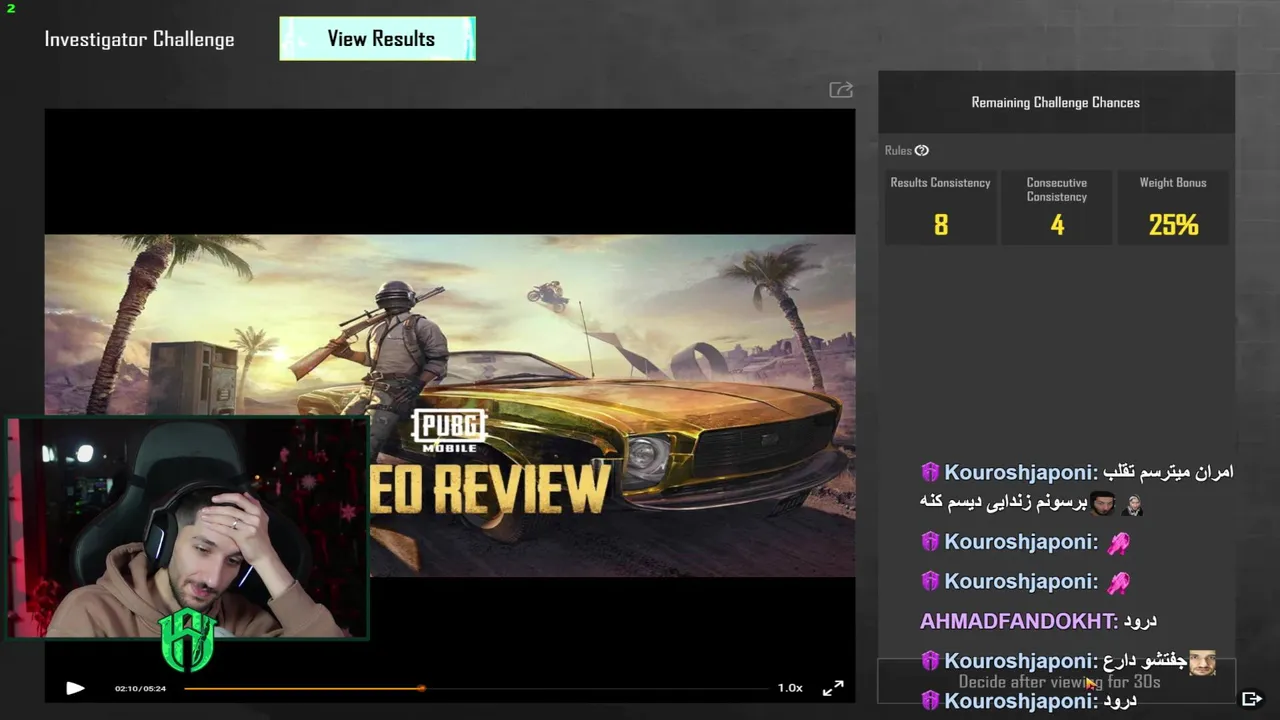Click the webcam overlay of streamer

pos(188,528)
